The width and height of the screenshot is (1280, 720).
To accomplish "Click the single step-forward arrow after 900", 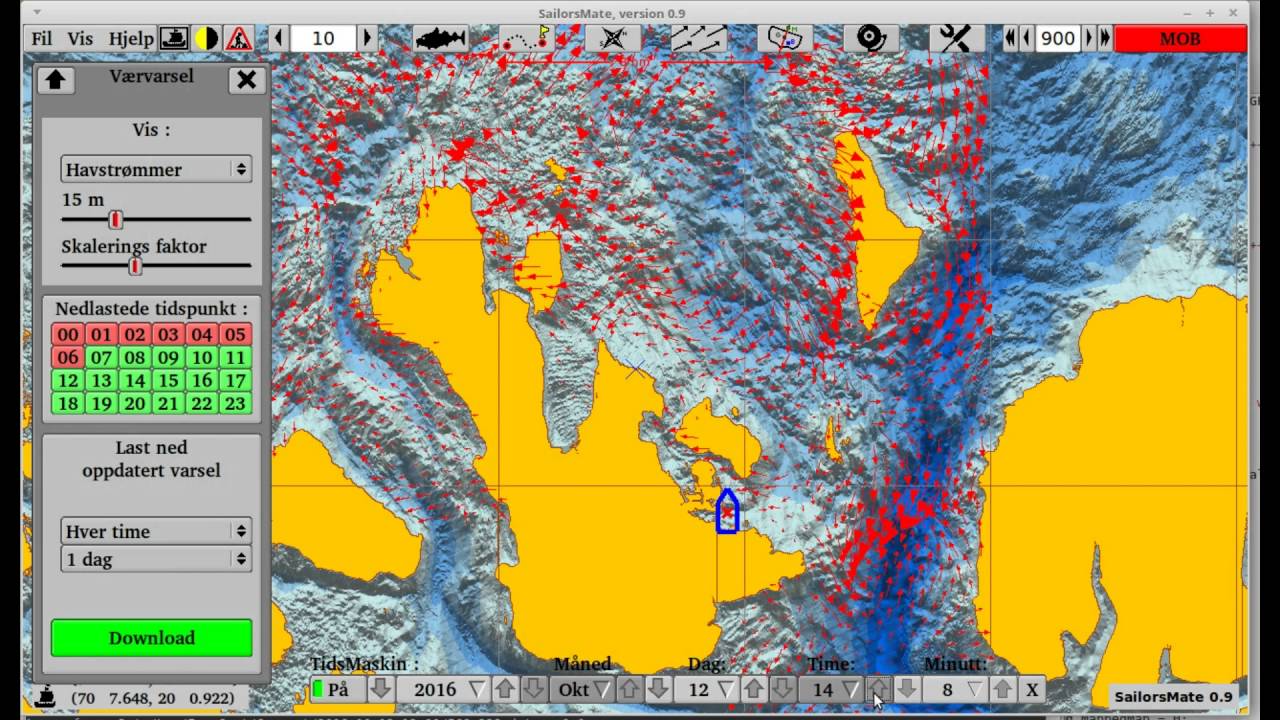I will 1090,39.
